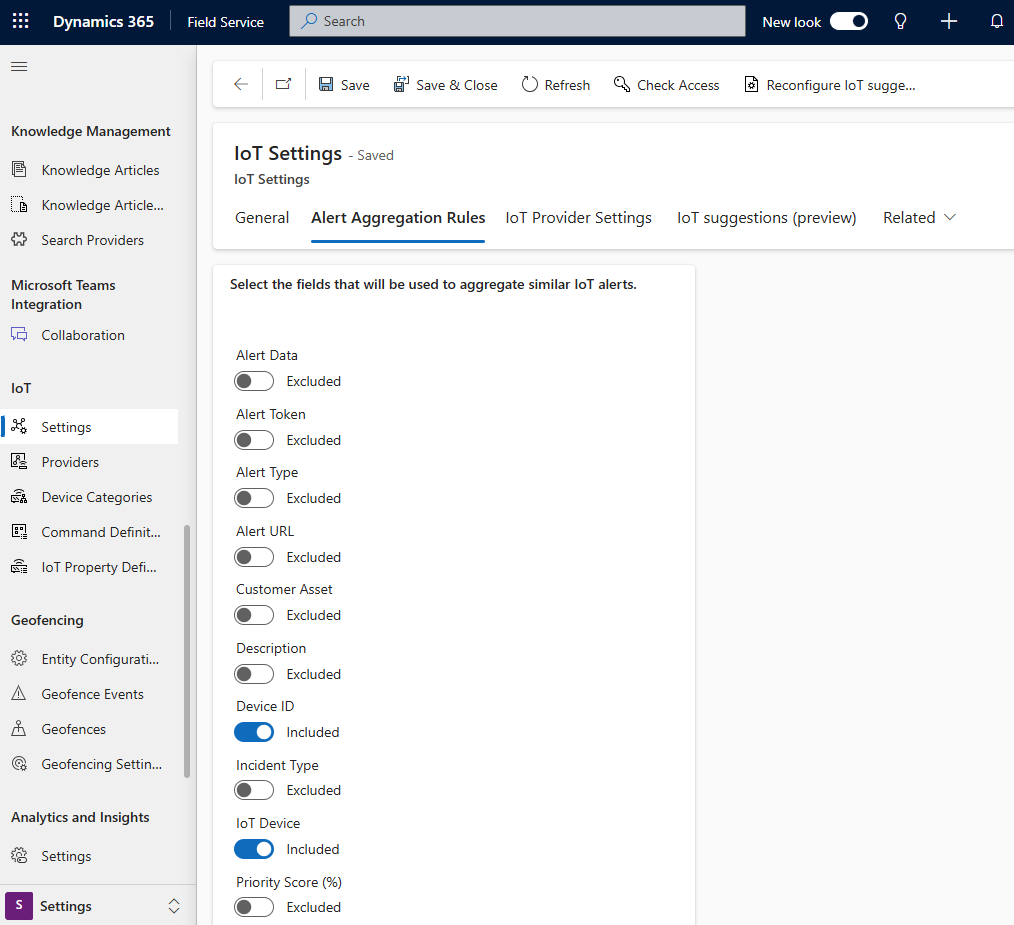This screenshot has width=1014, height=925.
Task: Click the sidebar vertical scrollbar
Action: coord(187,651)
